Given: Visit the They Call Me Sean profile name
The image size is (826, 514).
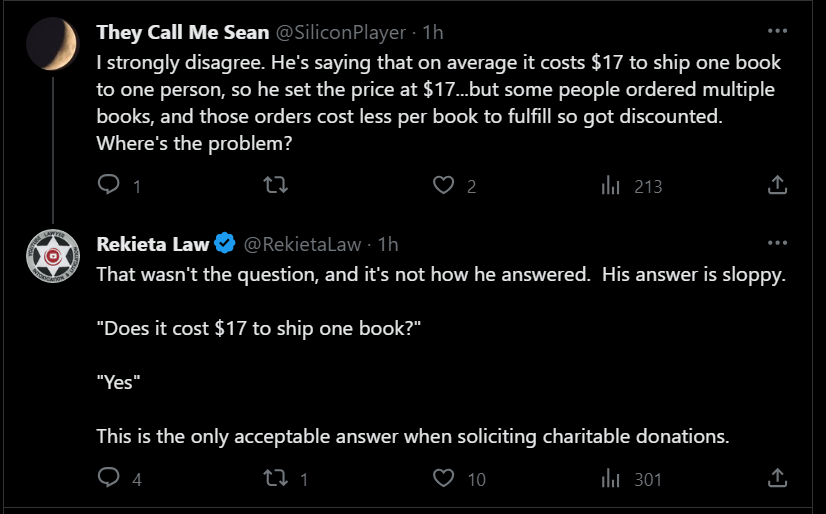Looking at the screenshot, I should [x=183, y=32].
